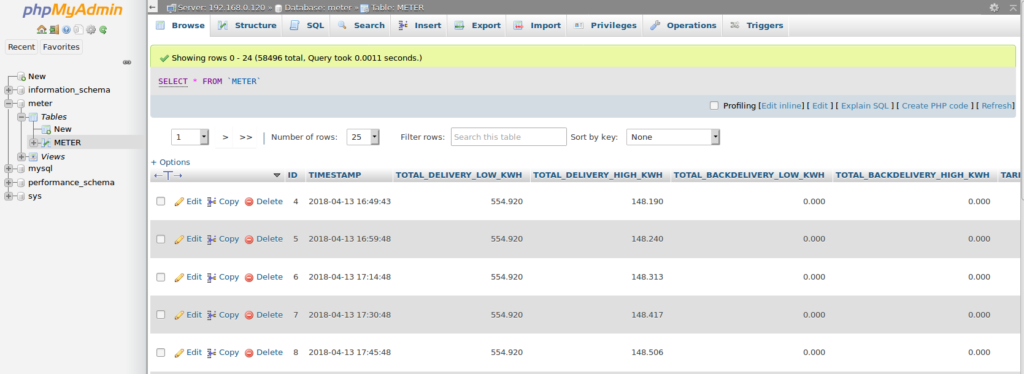The image size is (1024, 374).
Task: Click navigation panel link chain icon
Action: pyautogui.click(x=127, y=63)
